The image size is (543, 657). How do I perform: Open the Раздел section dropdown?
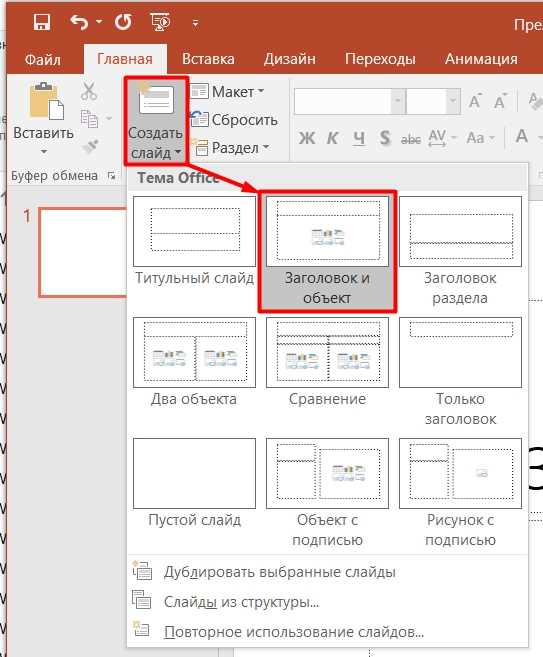231,148
